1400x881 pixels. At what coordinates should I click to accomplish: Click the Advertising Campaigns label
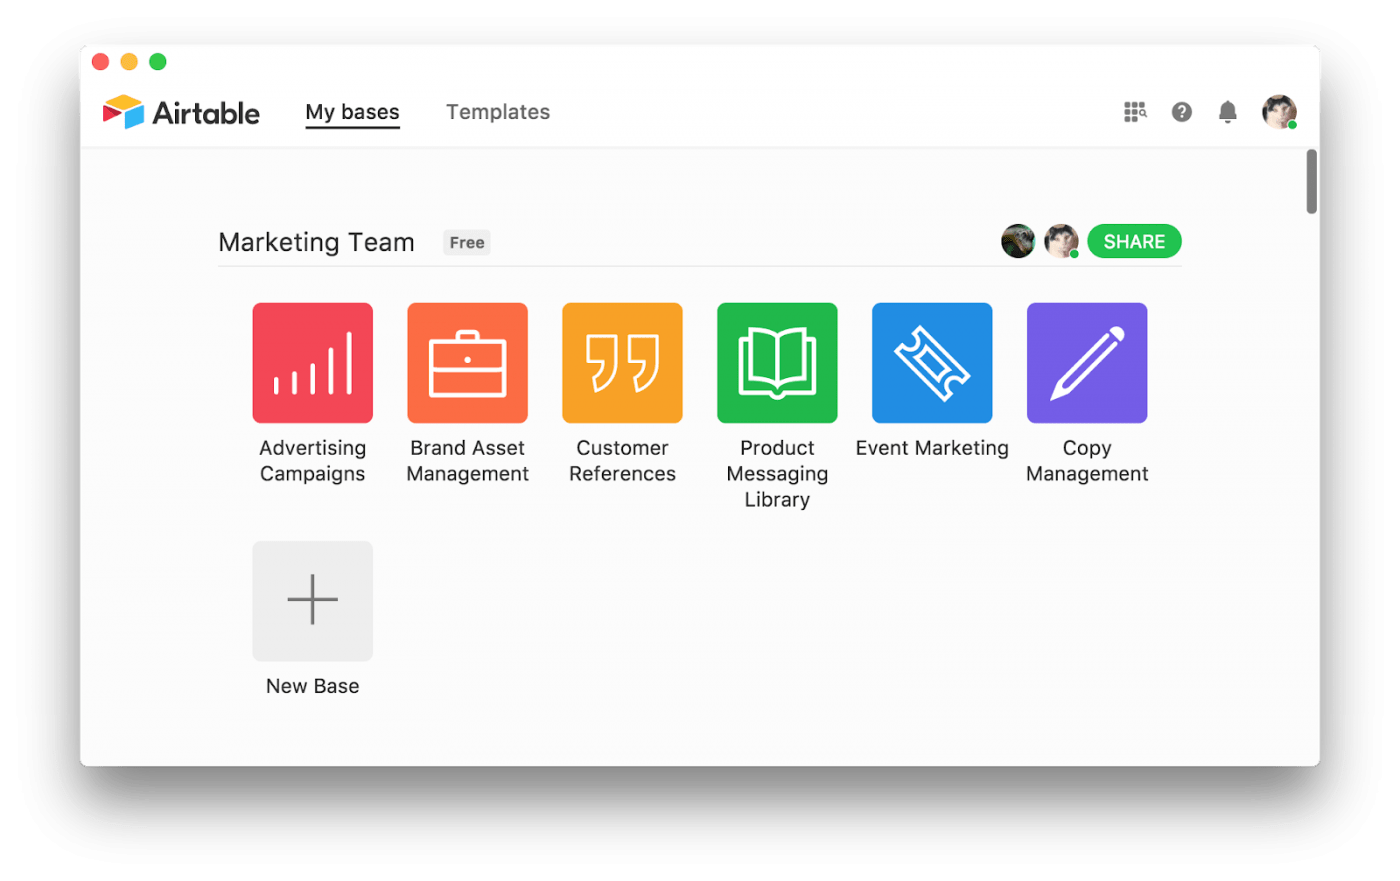[x=312, y=461]
